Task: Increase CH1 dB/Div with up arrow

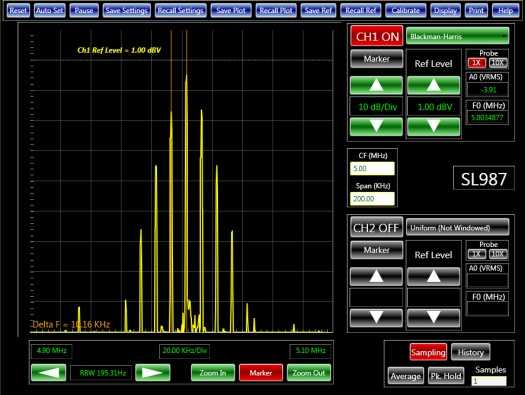Action: pyautogui.click(x=376, y=85)
